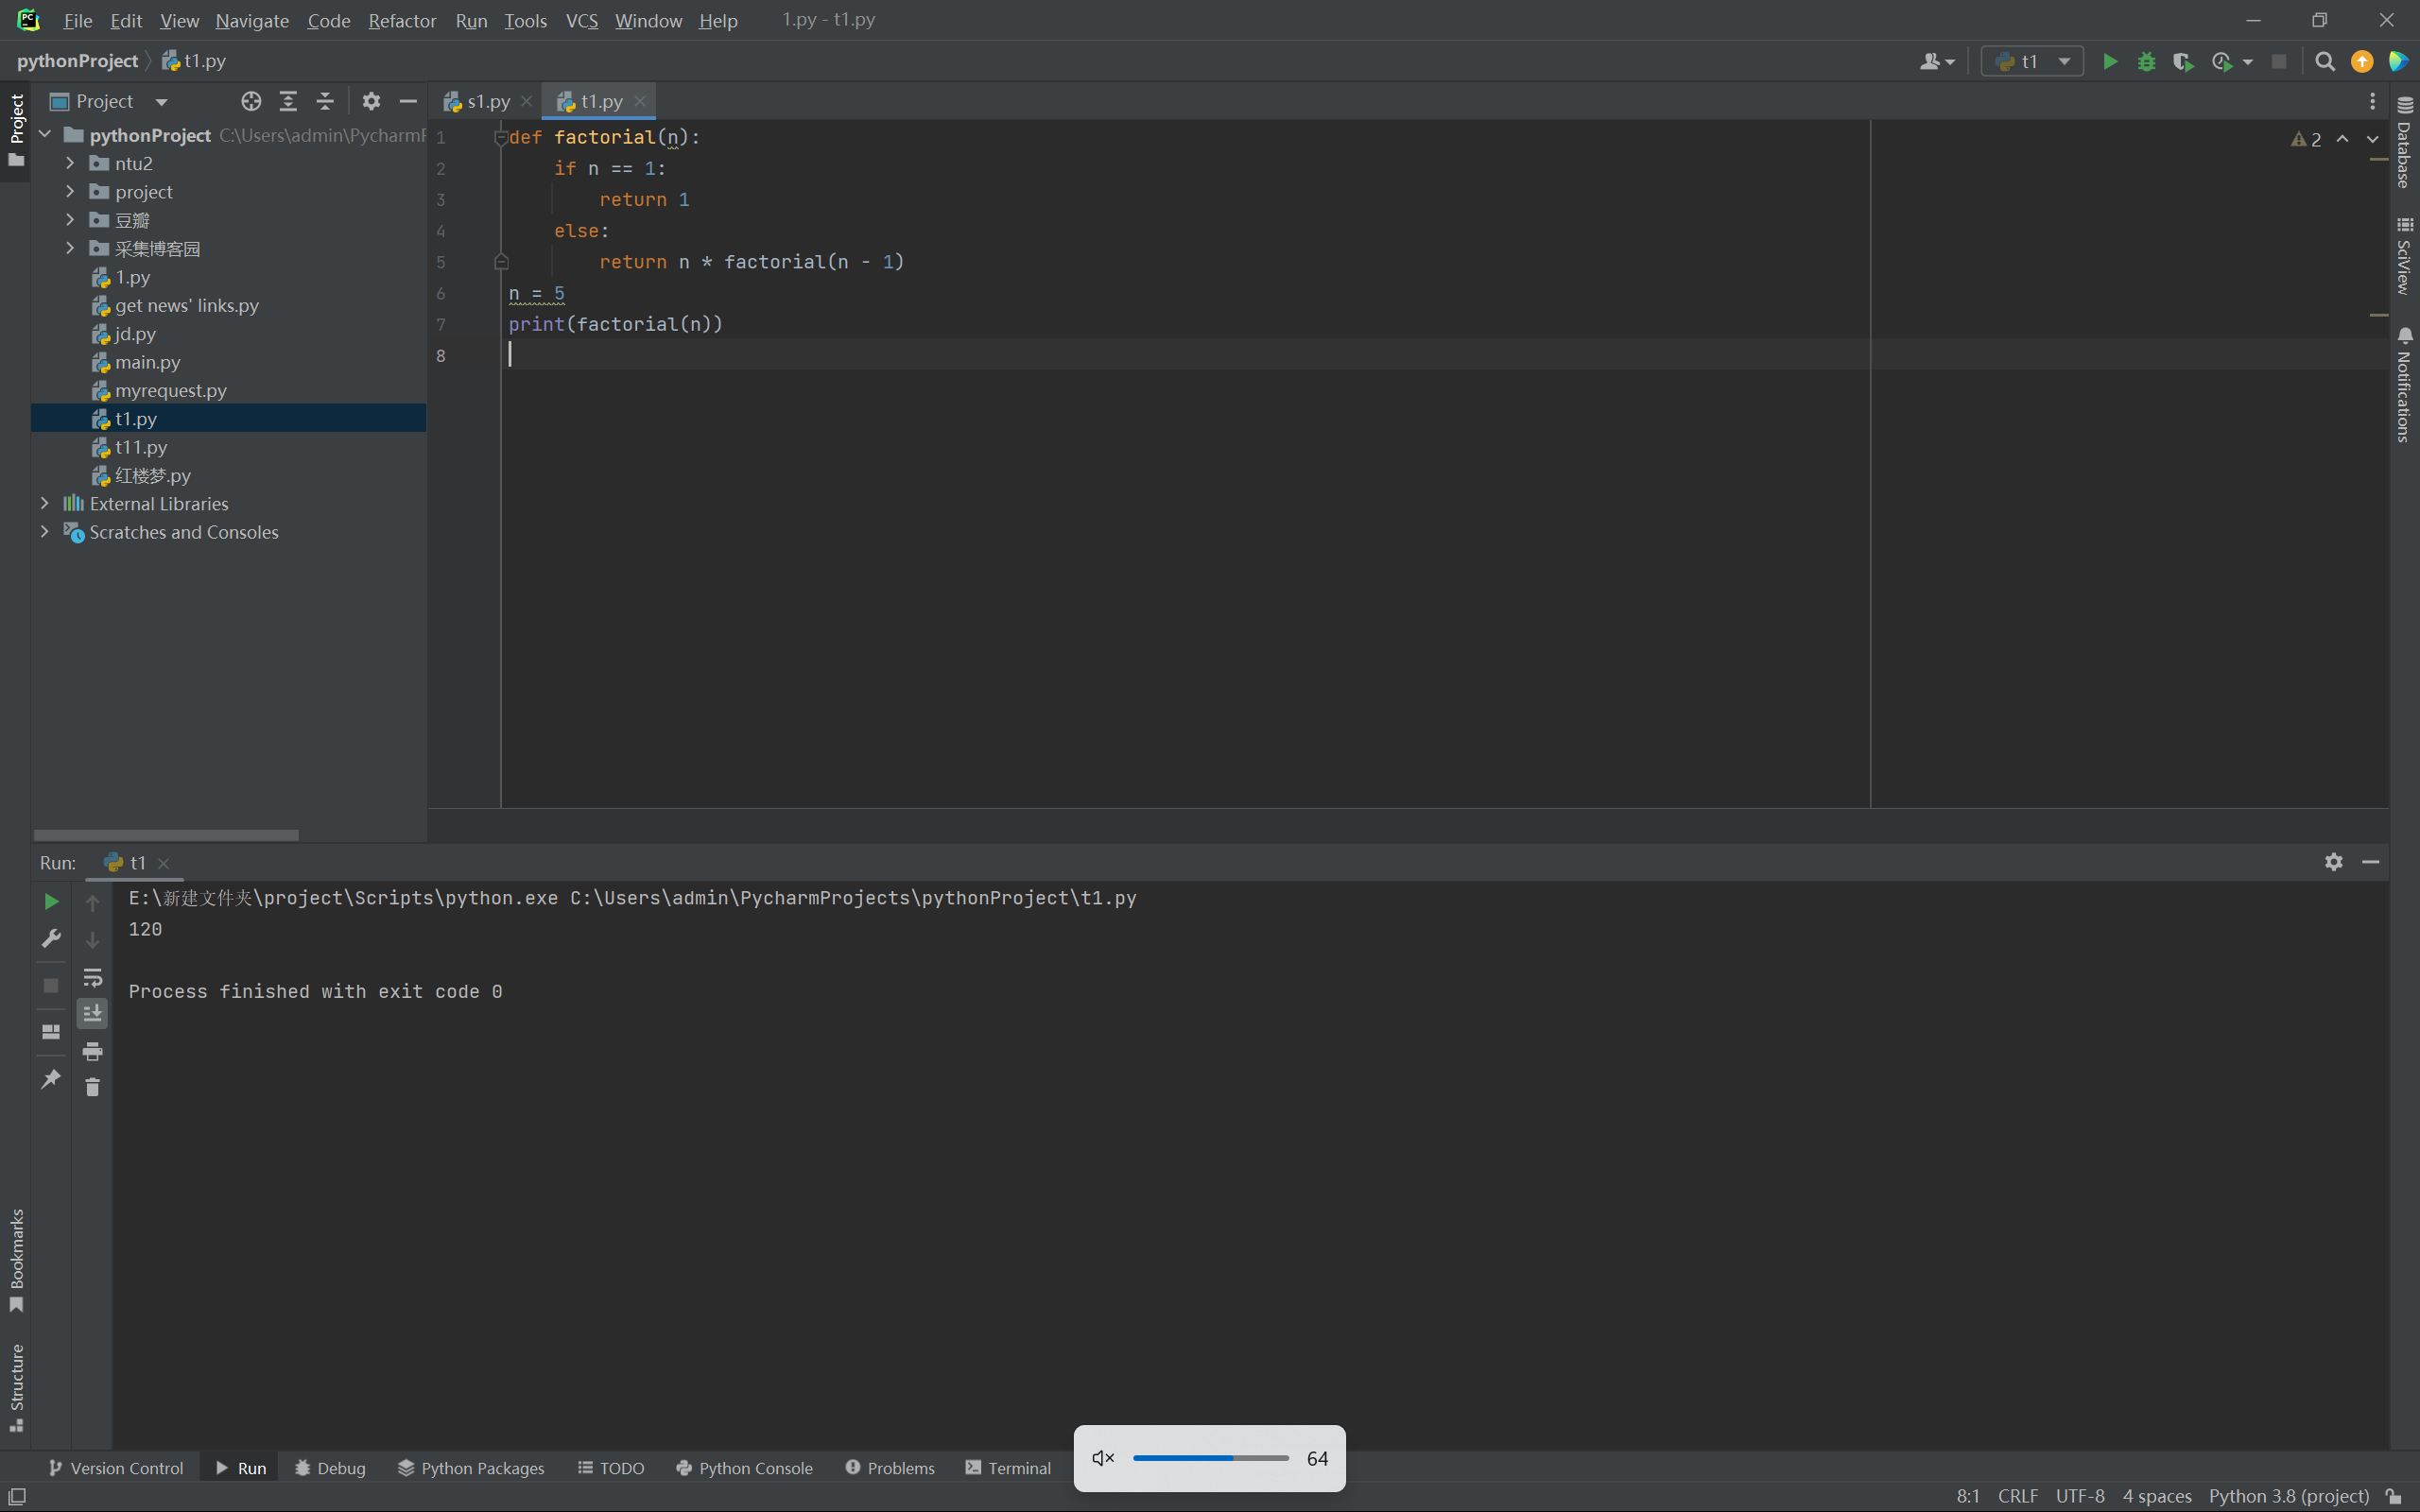The height and width of the screenshot is (1512, 2420).
Task: Click the wrench icon in the Run panel
Action: pyautogui.click(x=51, y=938)
